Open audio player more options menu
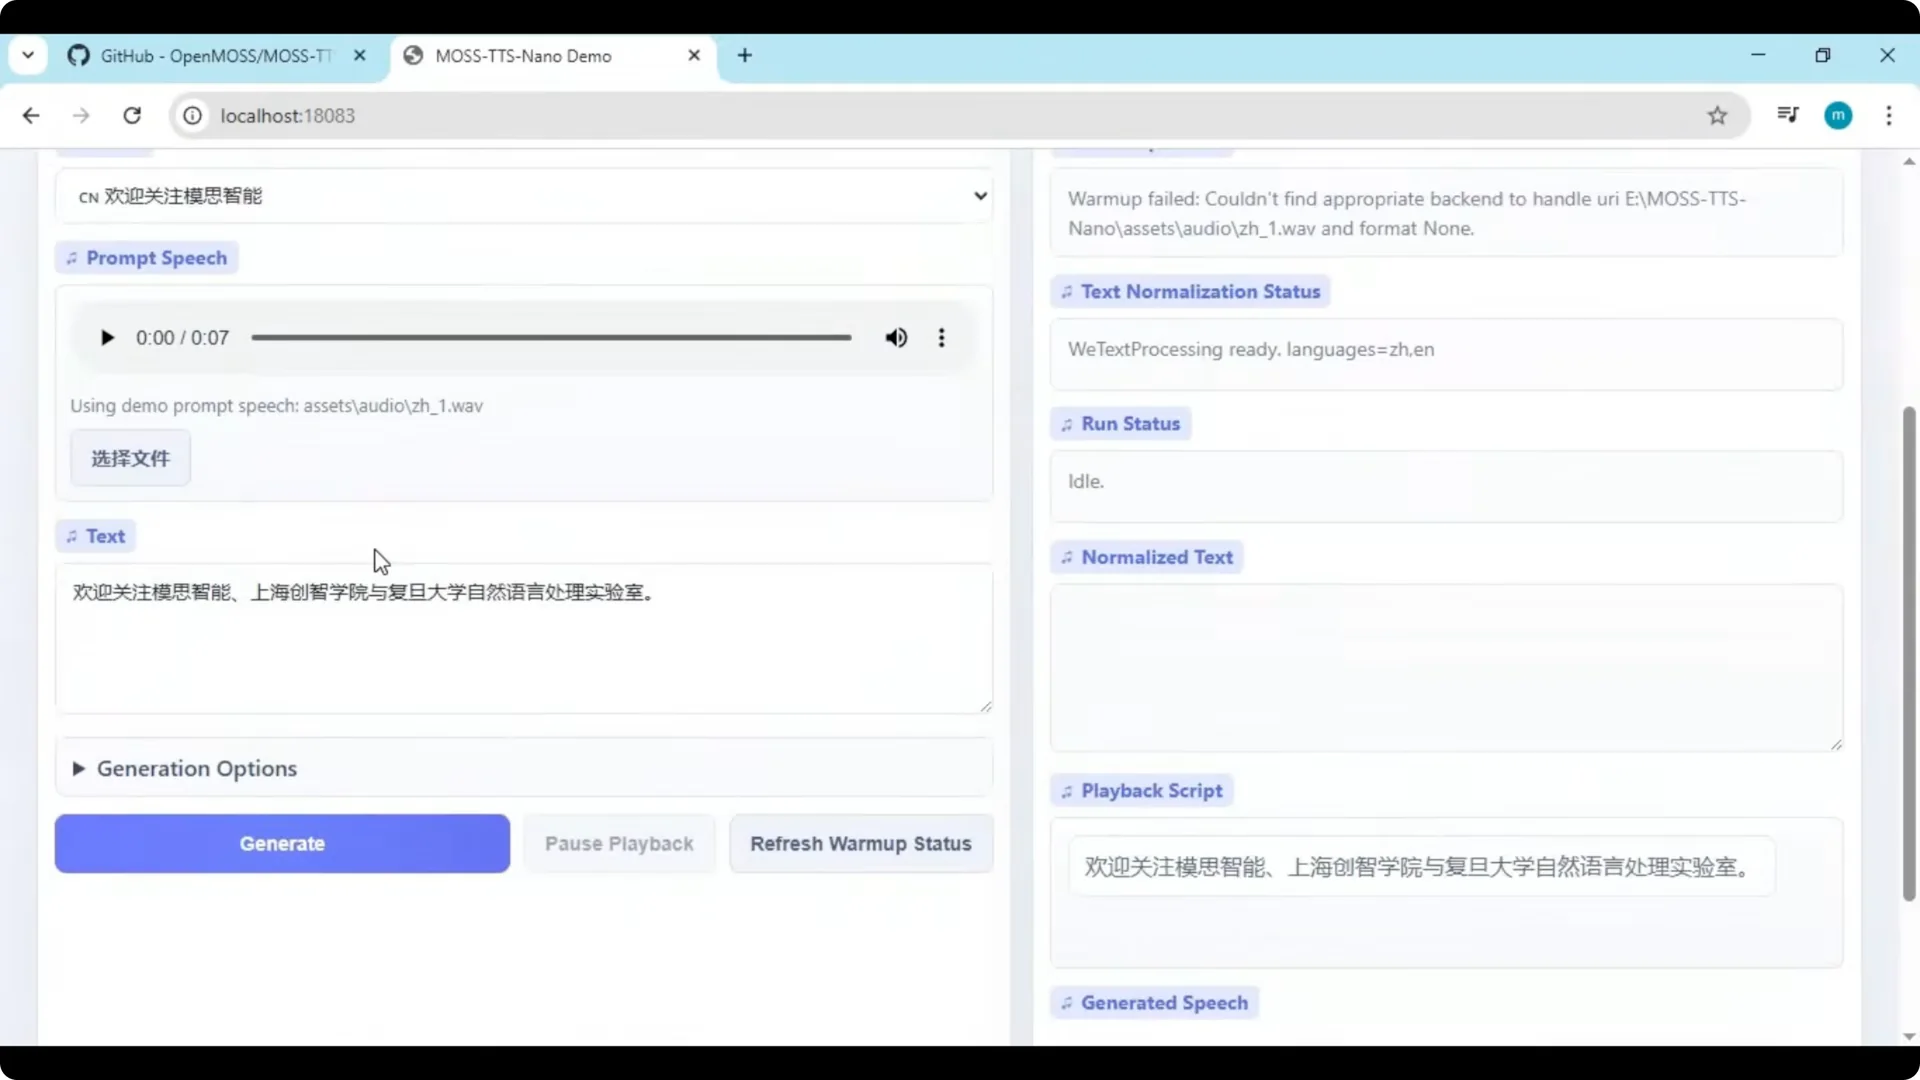Screen dimensions: 1920x1080 click(x=941, y=338)
